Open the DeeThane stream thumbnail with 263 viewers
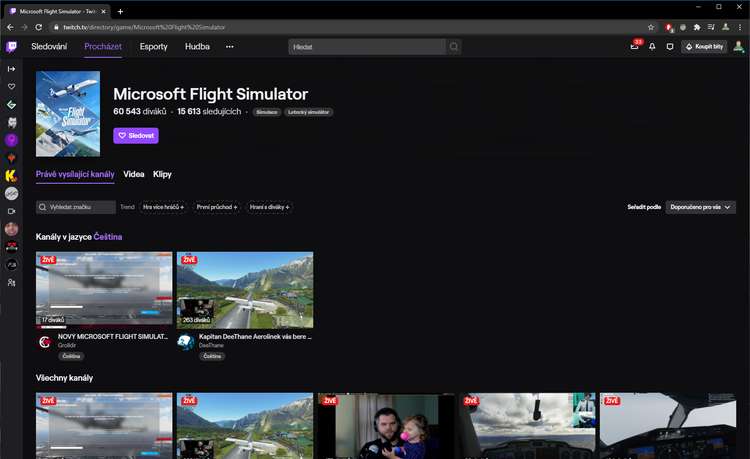 245,289
